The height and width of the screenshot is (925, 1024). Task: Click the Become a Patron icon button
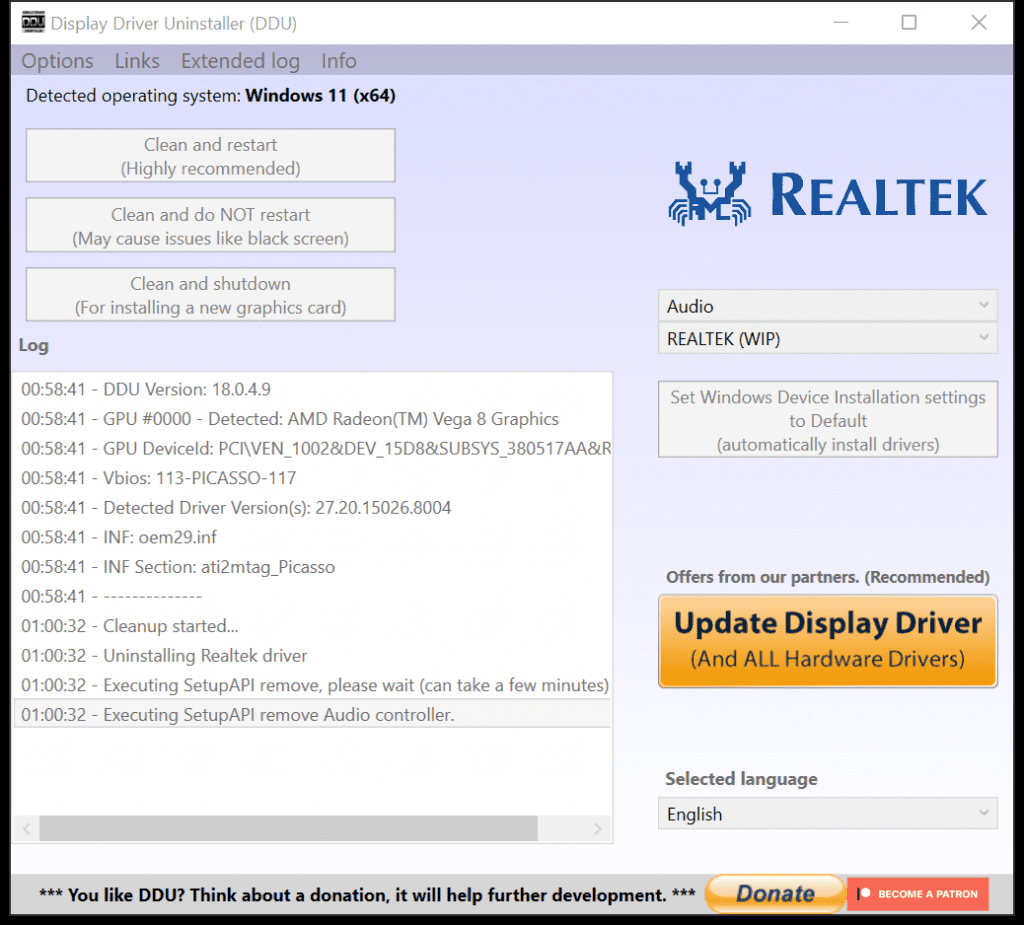918,894
